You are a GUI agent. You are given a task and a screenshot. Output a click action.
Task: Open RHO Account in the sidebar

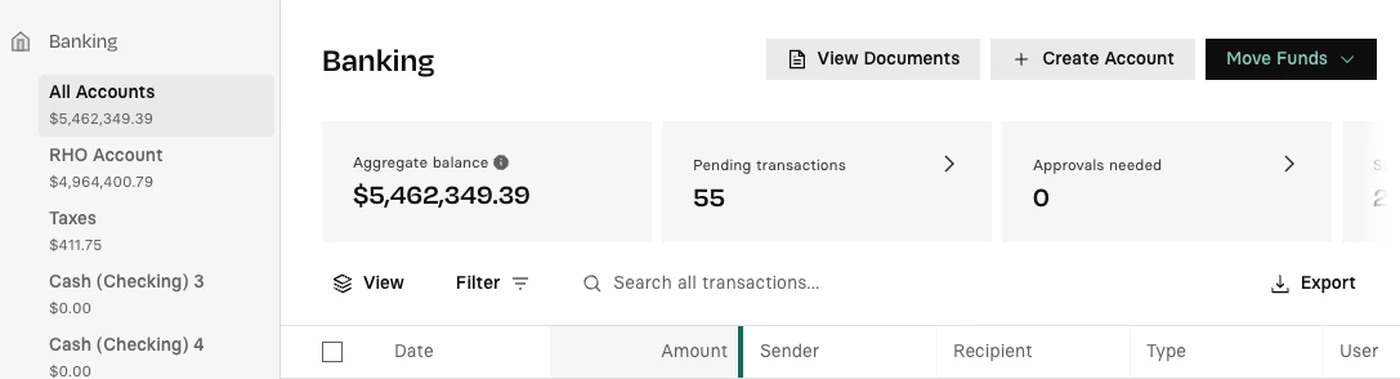click(157, 168)
